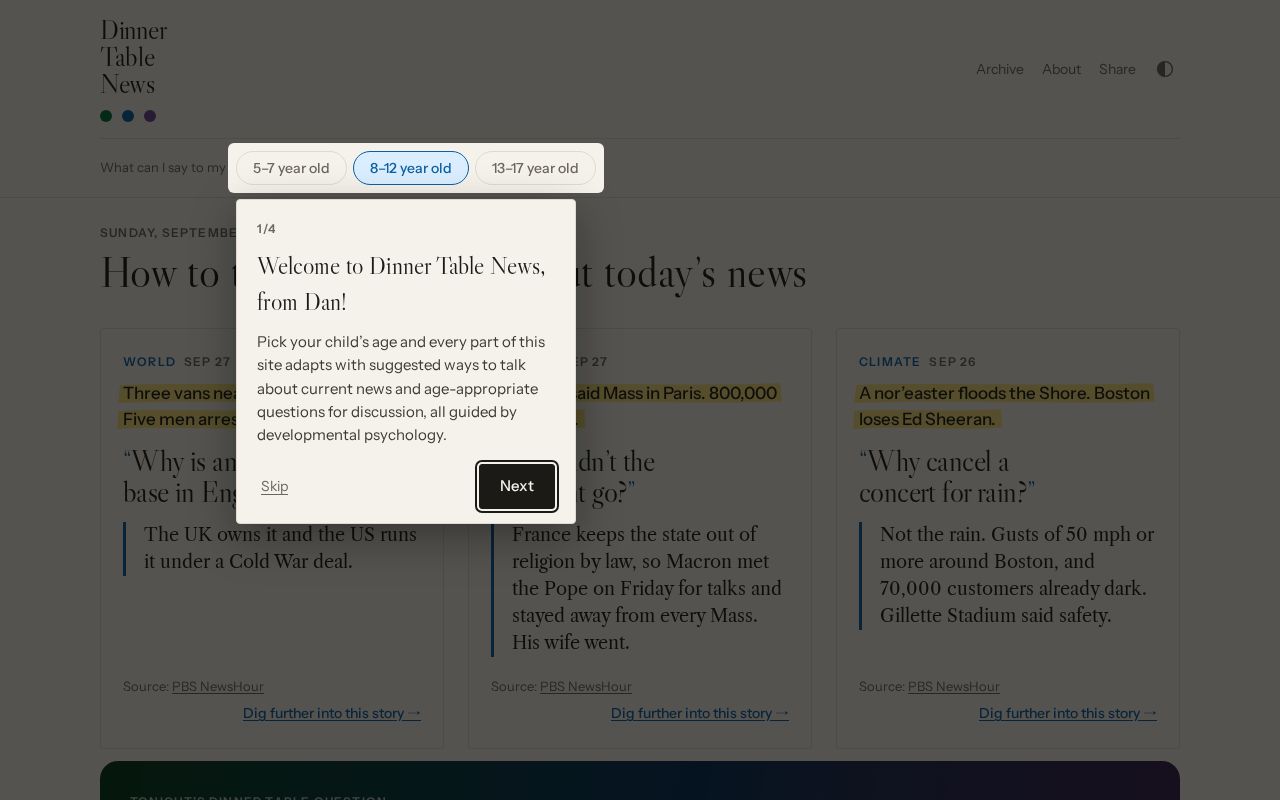Open PBS NewsHour source under Pope story

tap(586, 686)
